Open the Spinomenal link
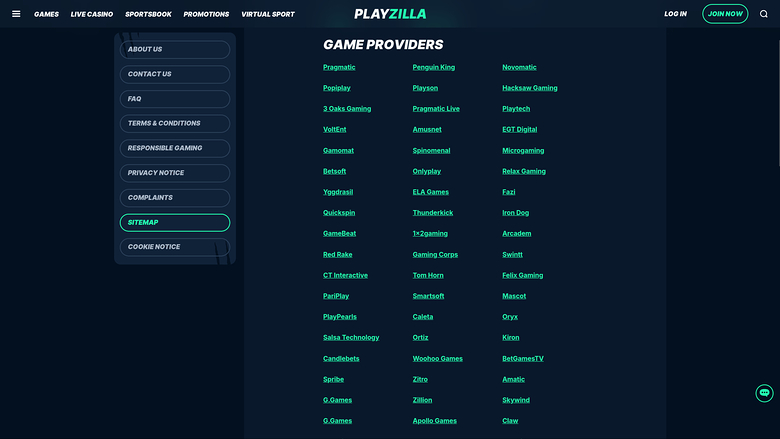Image resolution: width=780 pixels, height=439 pixels. (x=431, y=151)
